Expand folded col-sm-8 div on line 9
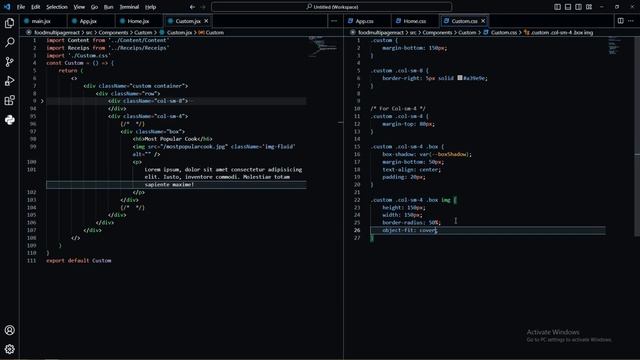 42,101
